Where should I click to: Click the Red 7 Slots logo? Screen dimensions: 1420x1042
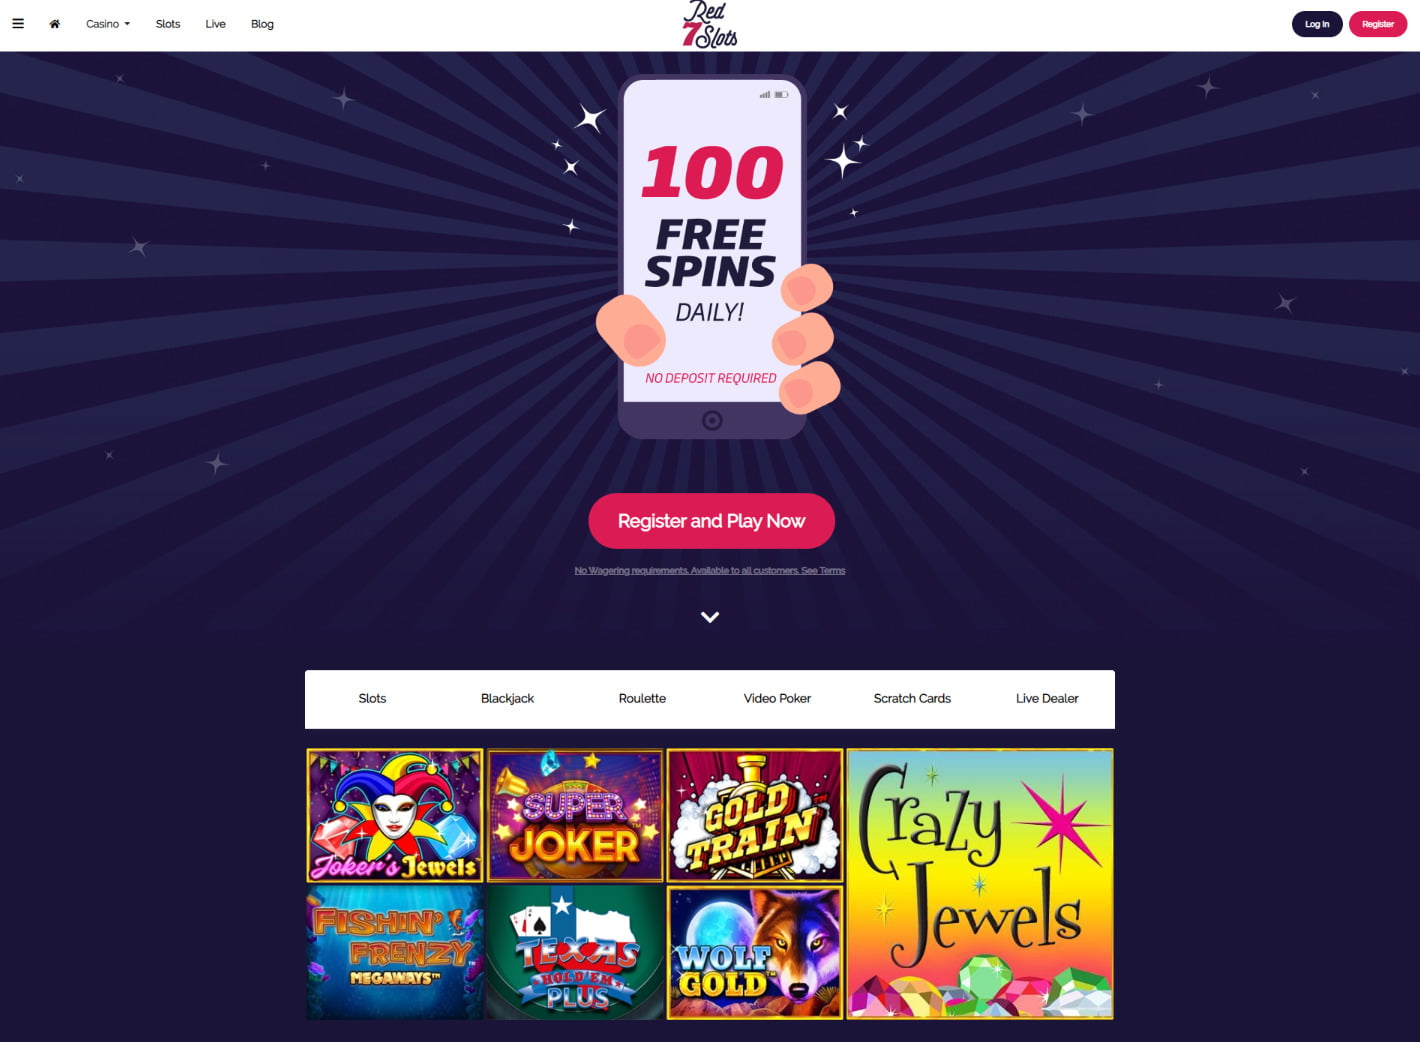pyautogui.click(x=710, y=25)
